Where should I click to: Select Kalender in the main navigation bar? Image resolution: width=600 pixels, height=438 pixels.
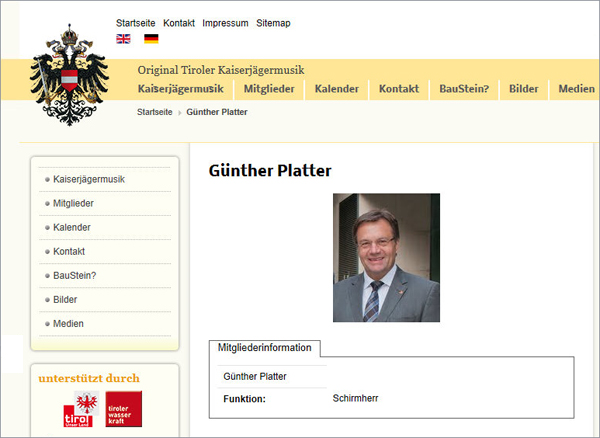337,89
